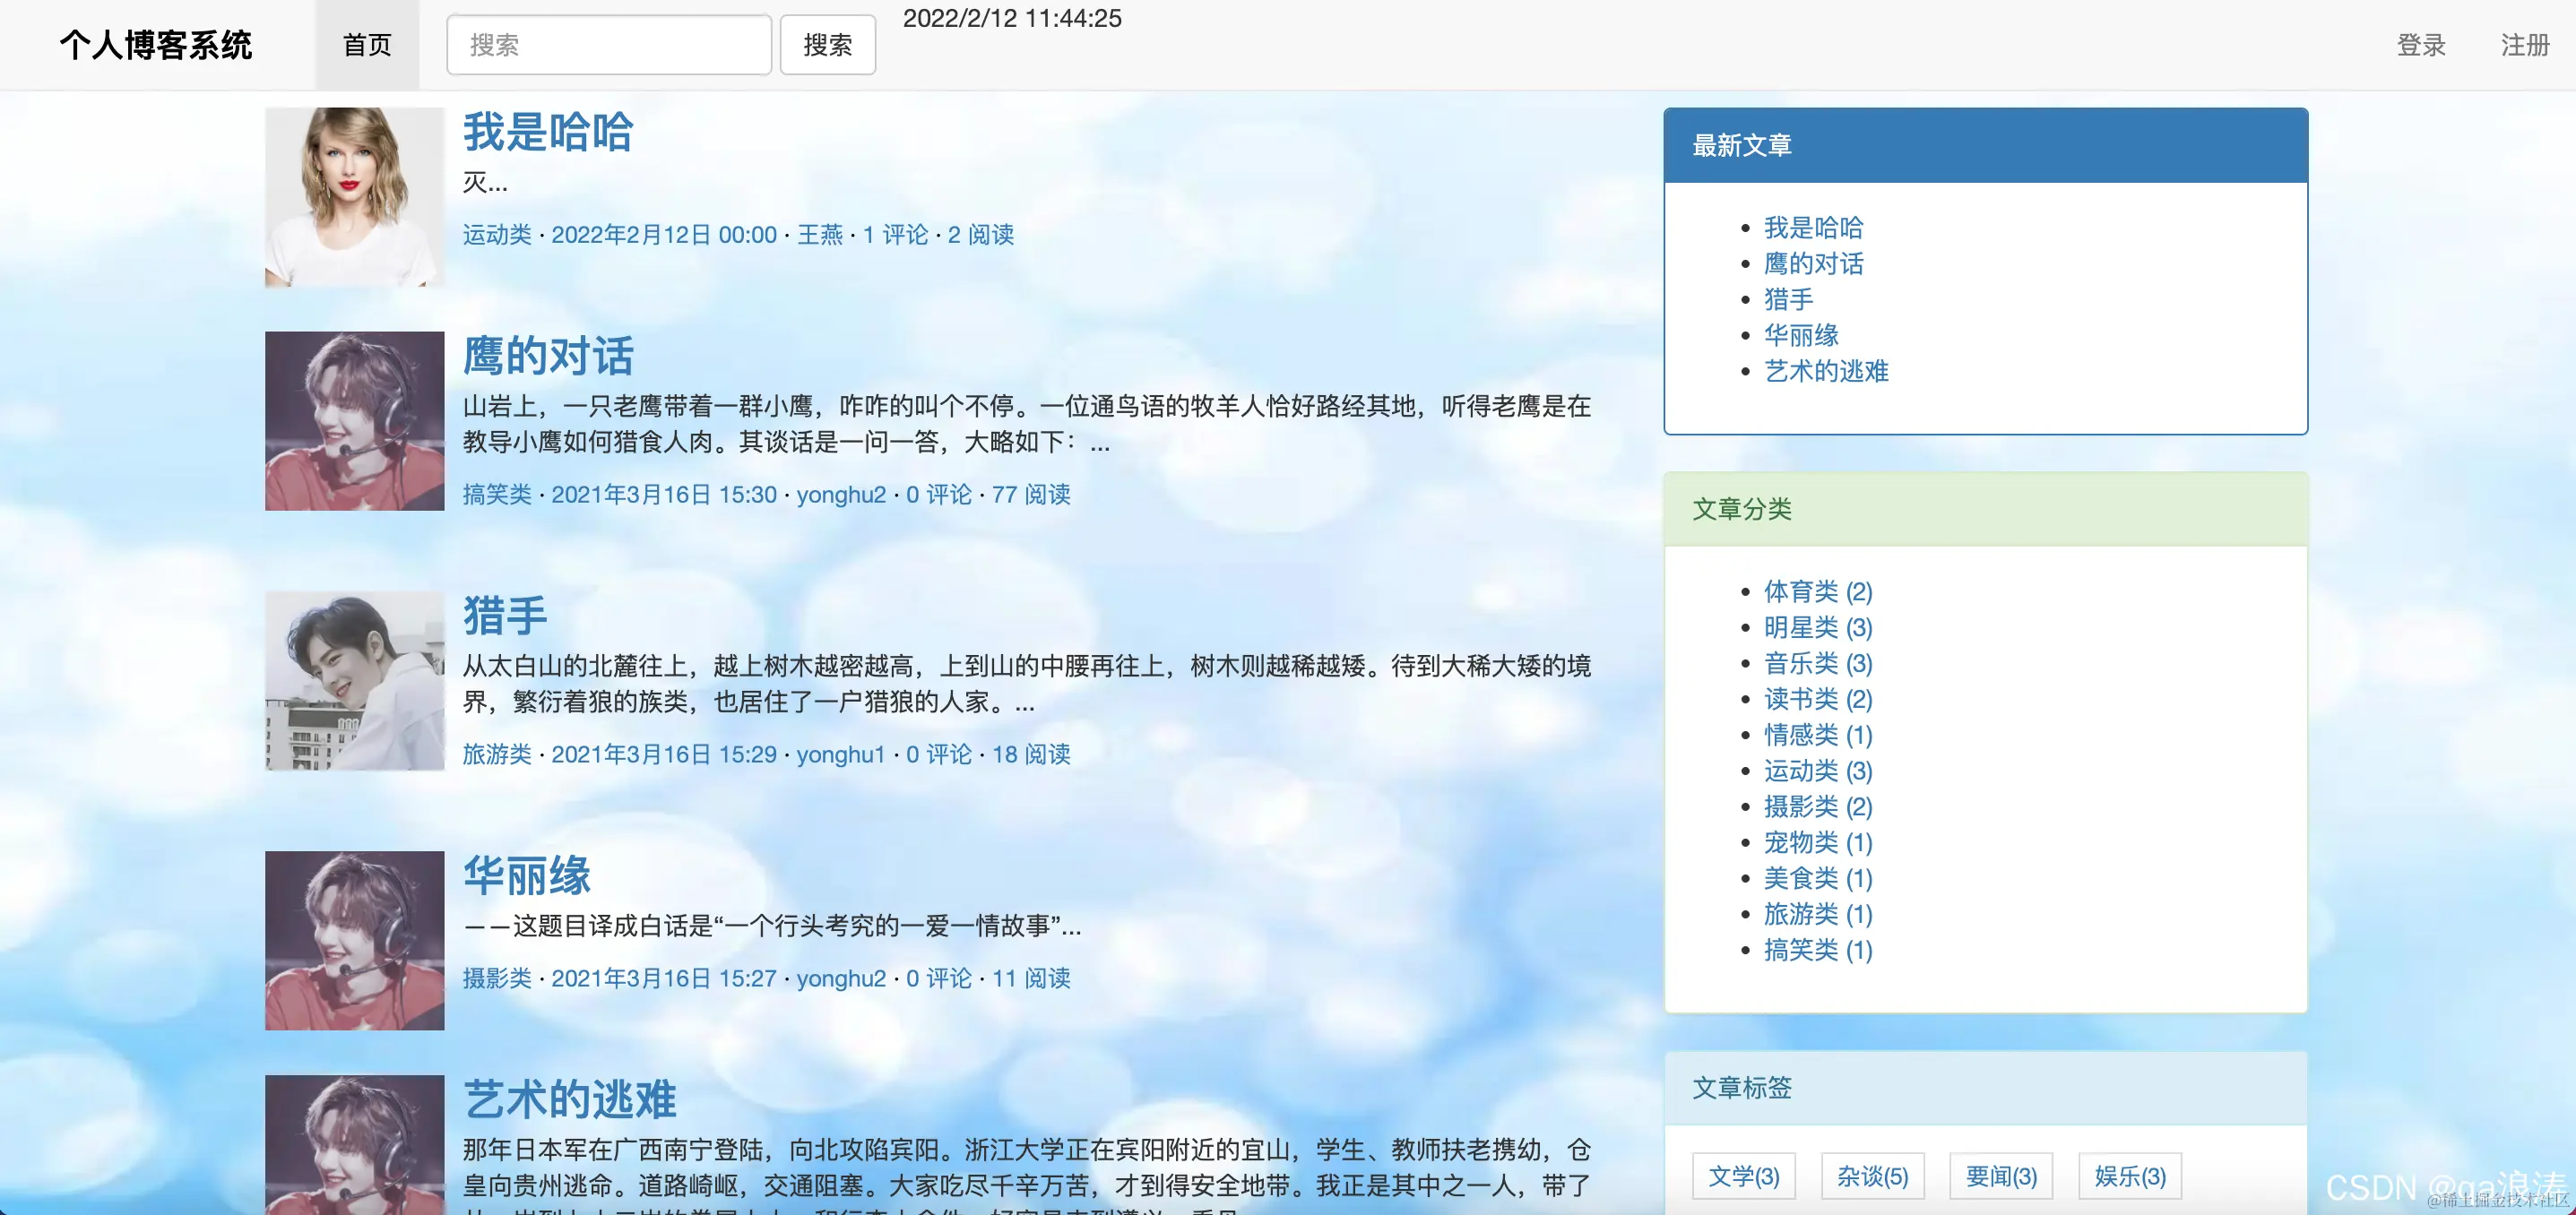
Task: Click the thumbnail image of 猎手
Action: point(354,681)
